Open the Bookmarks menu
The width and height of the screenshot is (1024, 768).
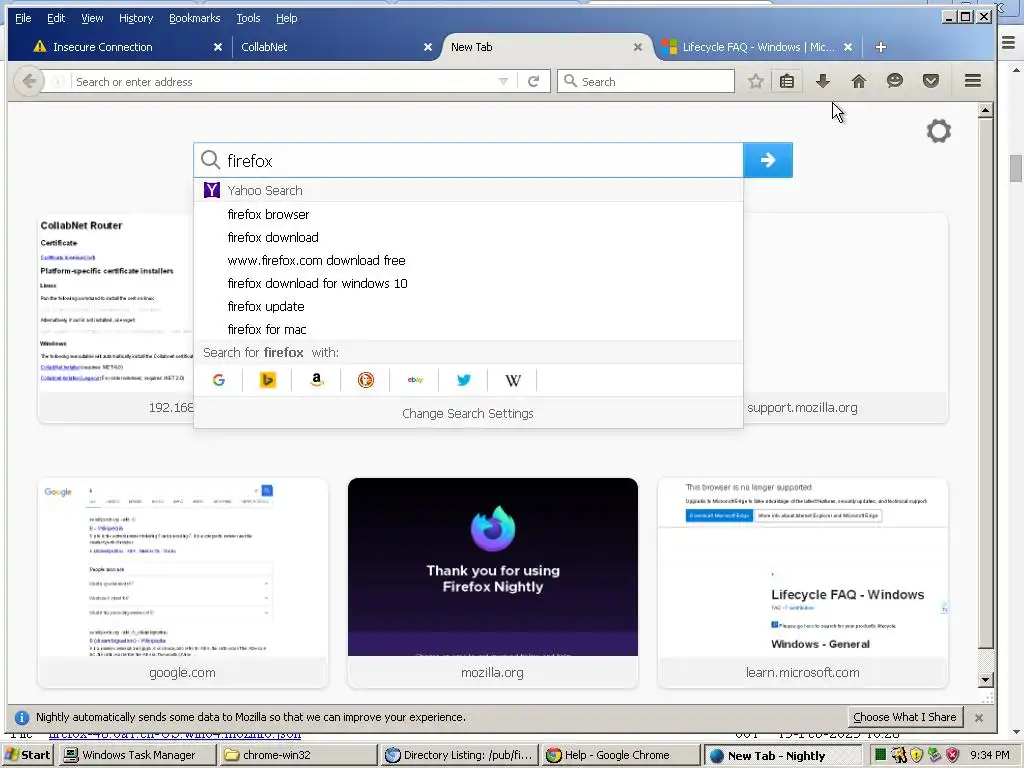click(195, 18)
